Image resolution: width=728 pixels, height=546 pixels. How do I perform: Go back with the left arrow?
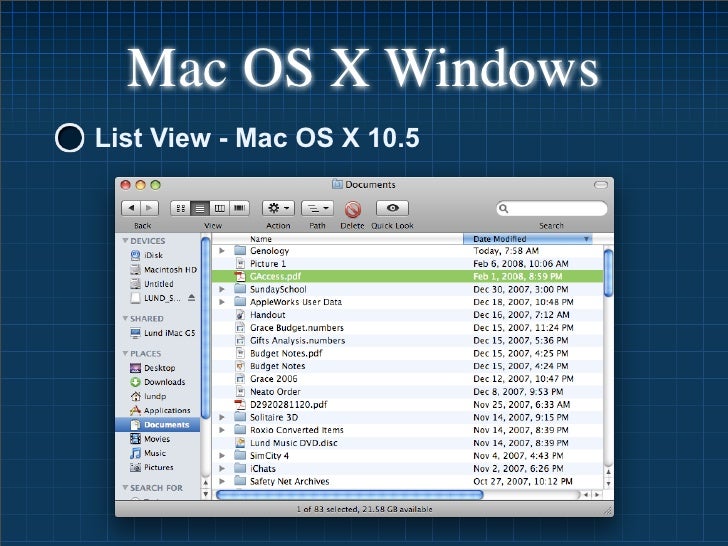131,208
